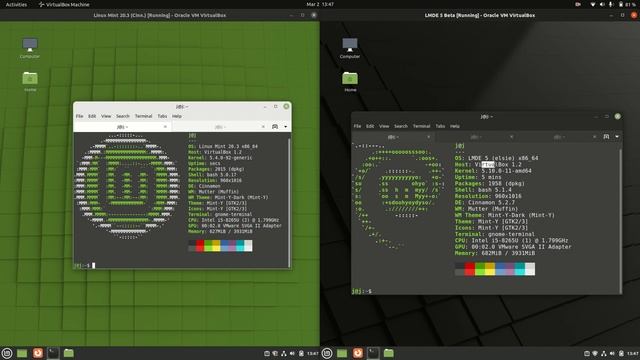Open update manager shield in LMDE tray
Image resolution: width=640 pixels, height=360 pixels.
595,353
